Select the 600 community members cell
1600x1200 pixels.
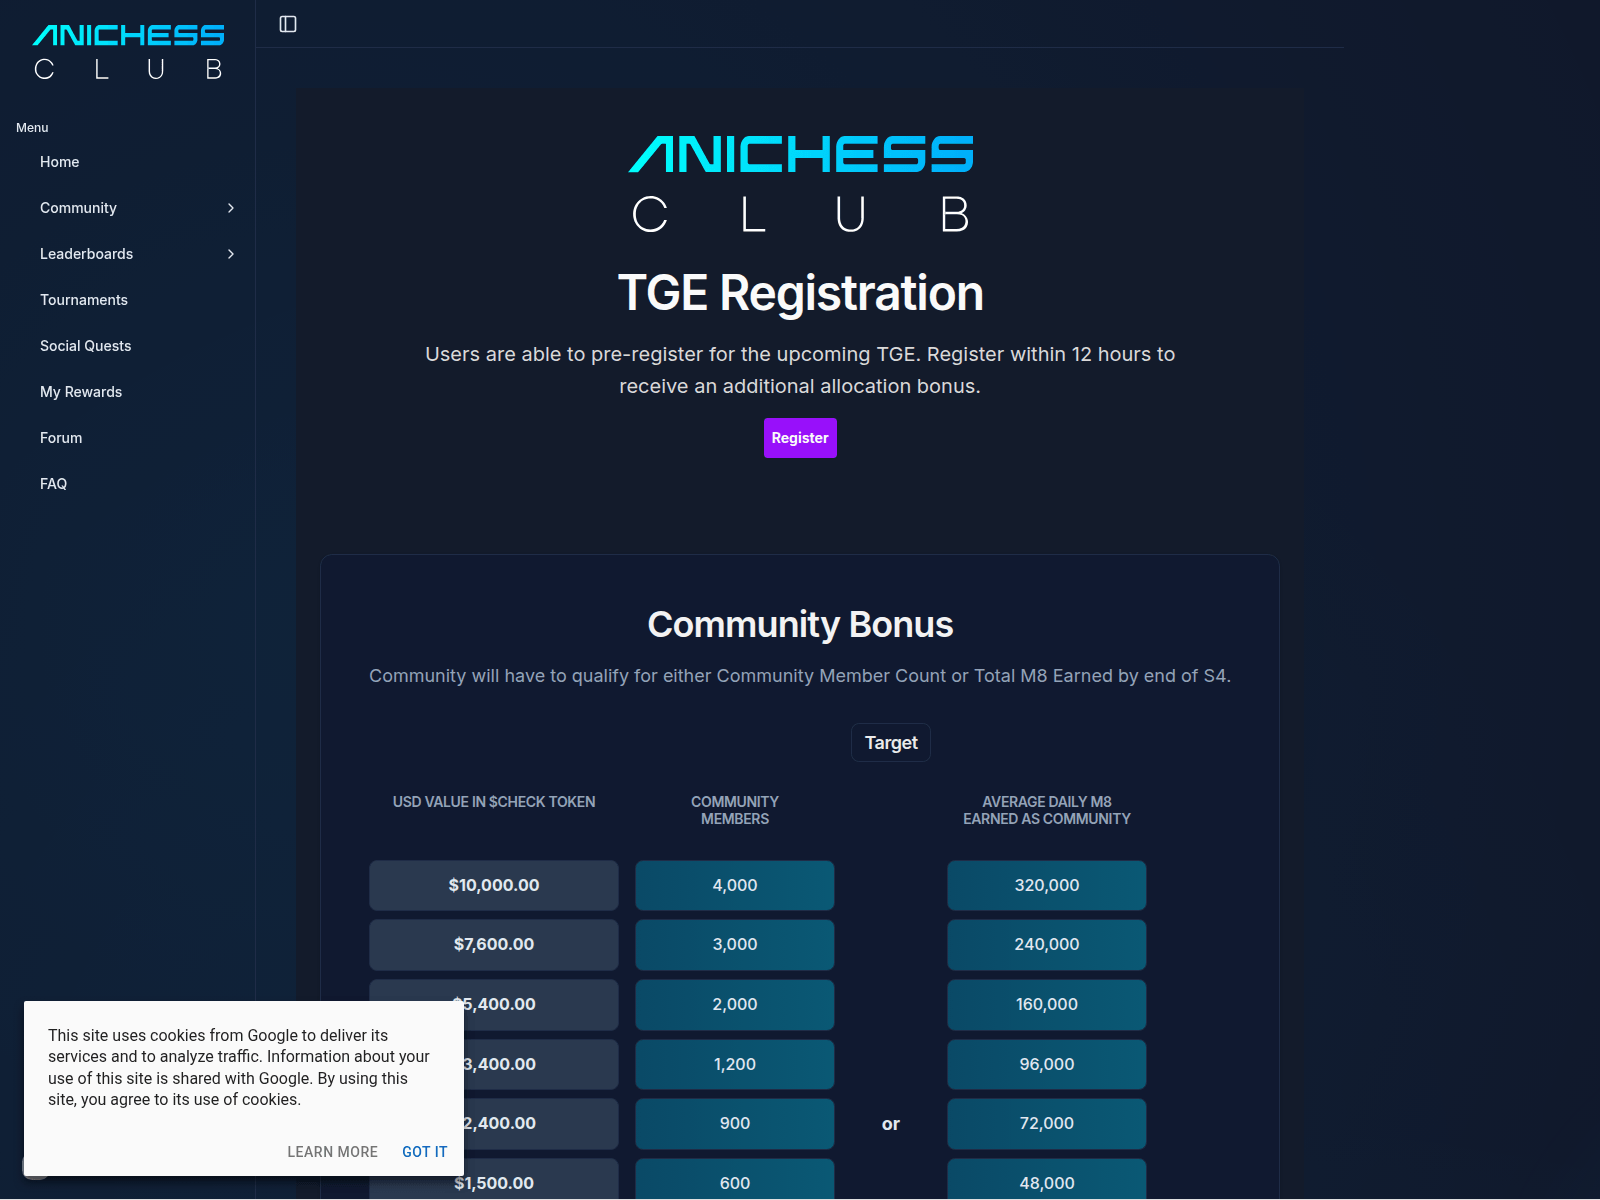[735, 1180]
